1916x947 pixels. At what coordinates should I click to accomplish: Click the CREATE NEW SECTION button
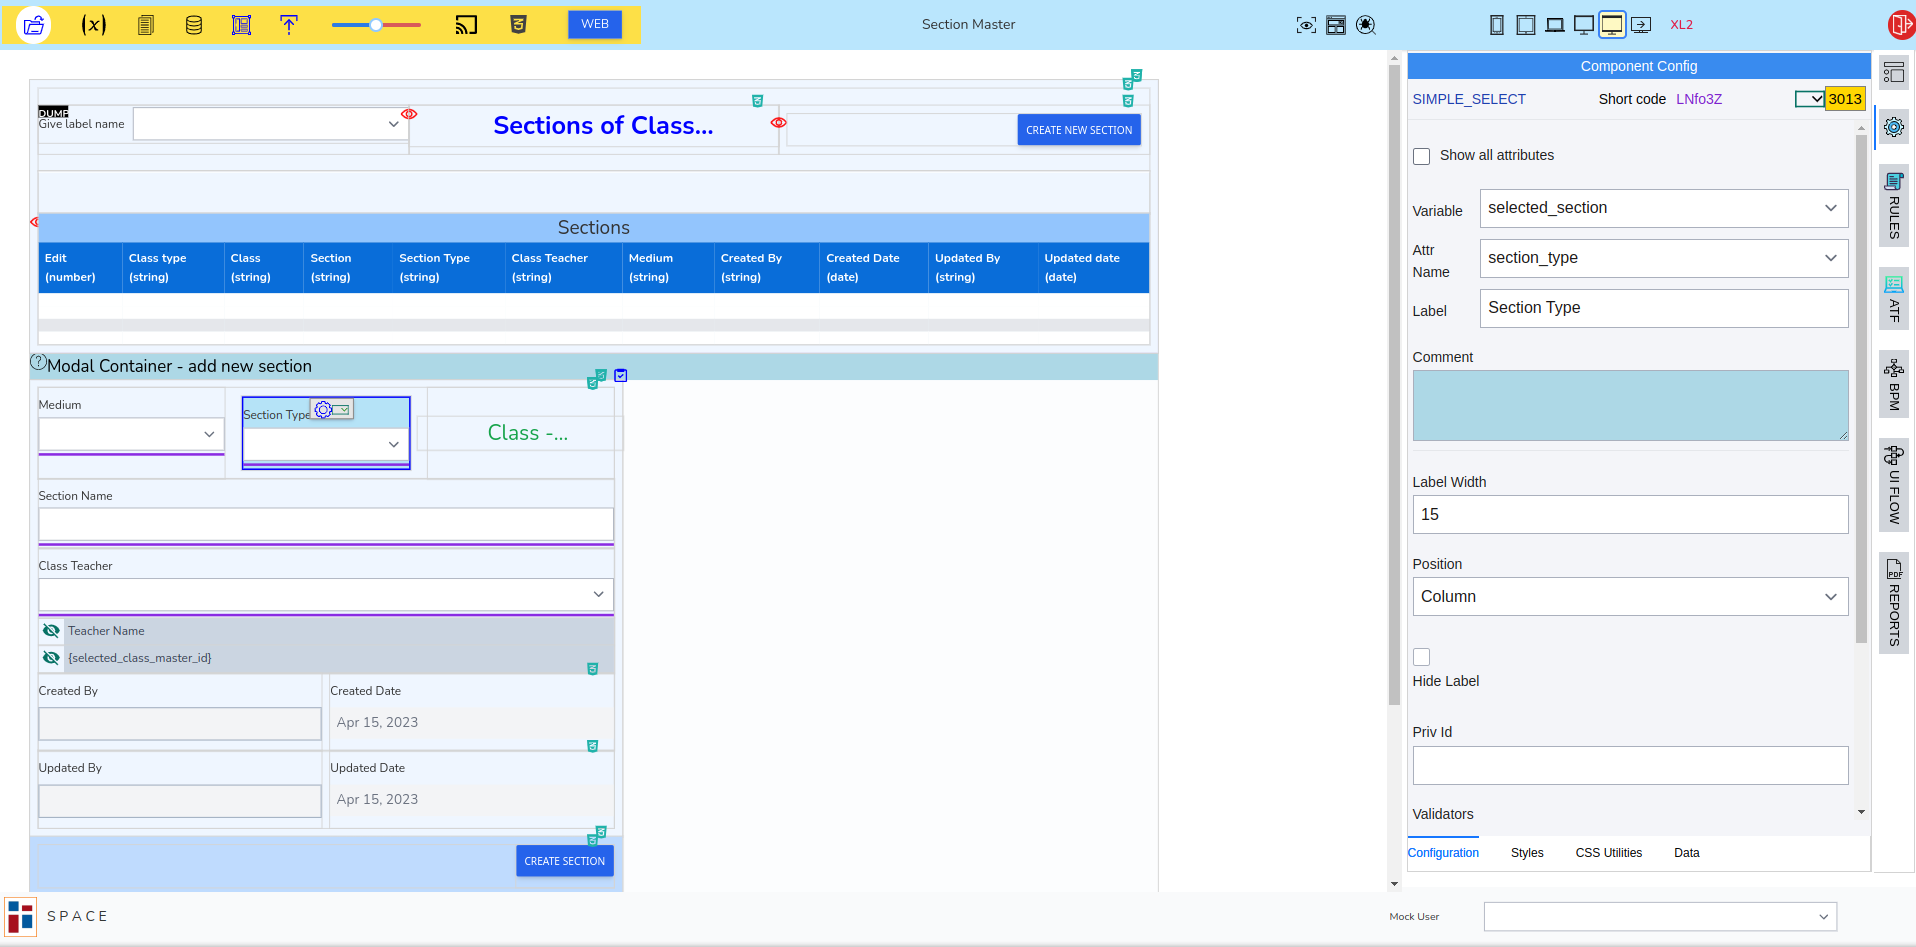[x=1078, y=130]
